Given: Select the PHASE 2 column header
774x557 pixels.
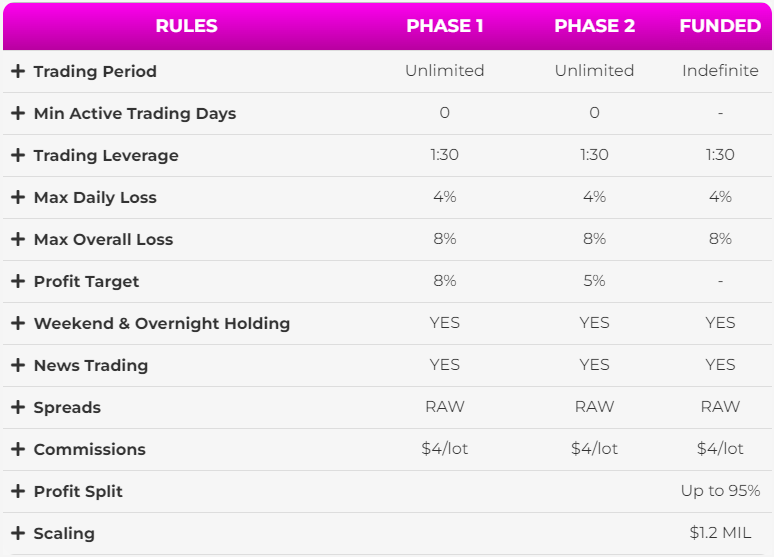Looking at the screenshot, I should (x=594, y=26).
